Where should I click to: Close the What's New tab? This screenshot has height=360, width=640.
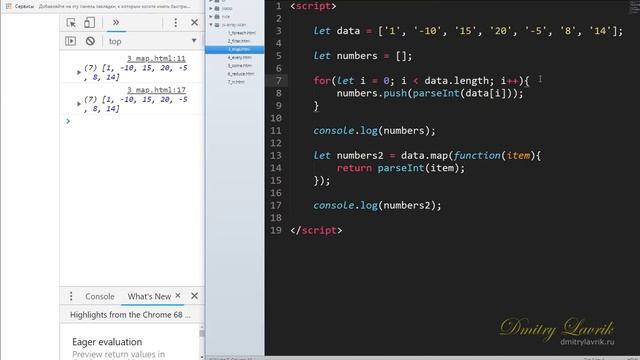[178, 296]
